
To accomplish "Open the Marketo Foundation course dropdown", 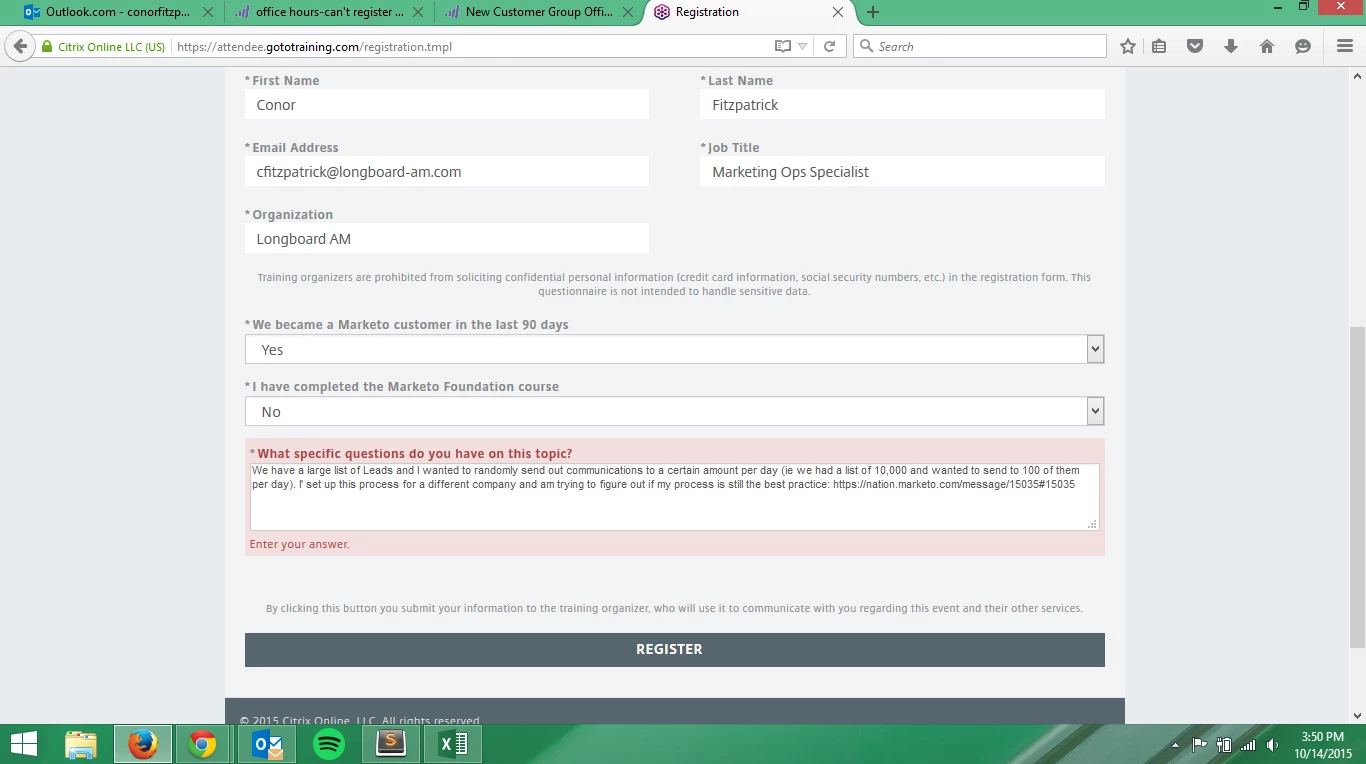I will [675, 411].
